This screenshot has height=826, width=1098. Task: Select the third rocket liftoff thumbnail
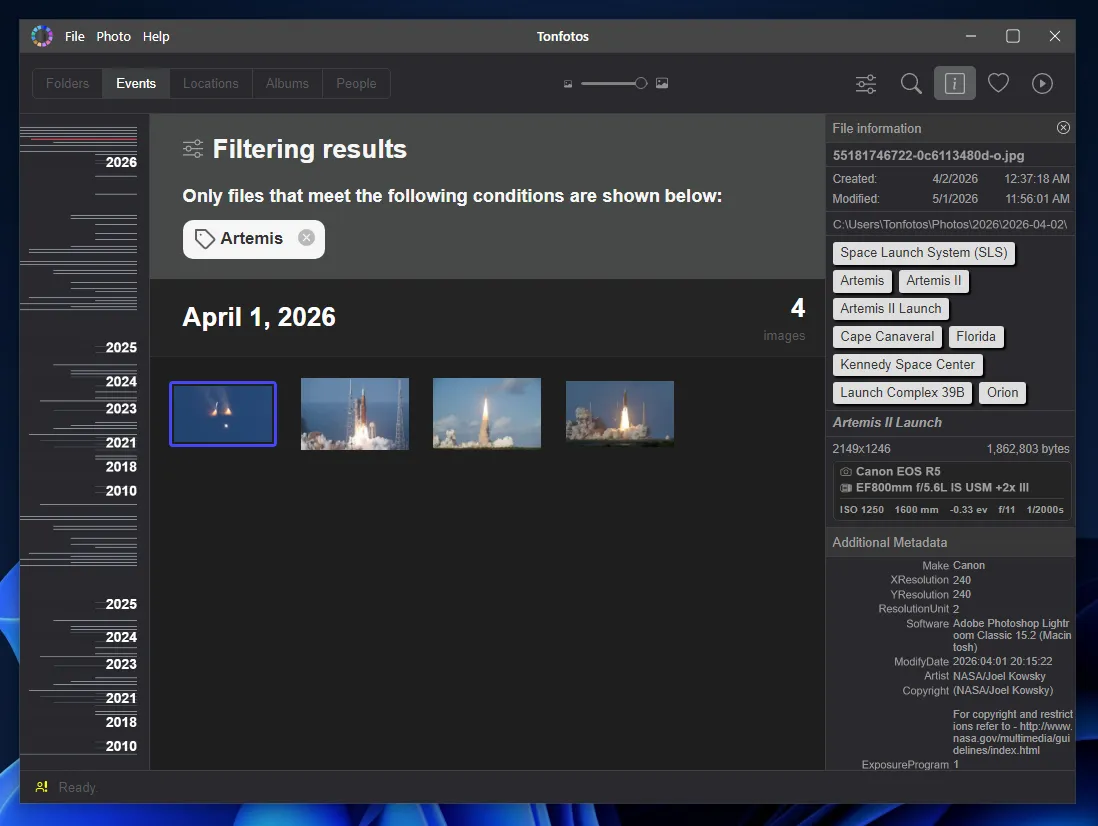[x=487, y=413]
